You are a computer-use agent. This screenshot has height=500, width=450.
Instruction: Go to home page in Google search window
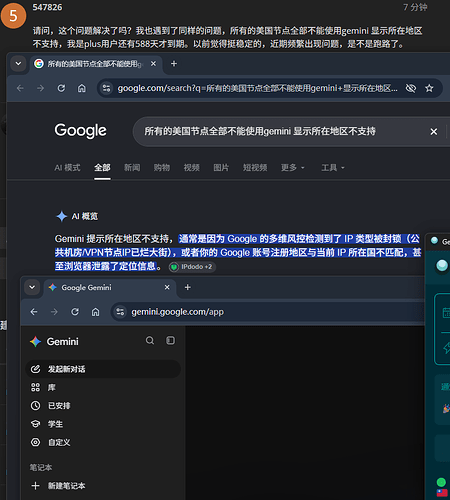[82, 88]
